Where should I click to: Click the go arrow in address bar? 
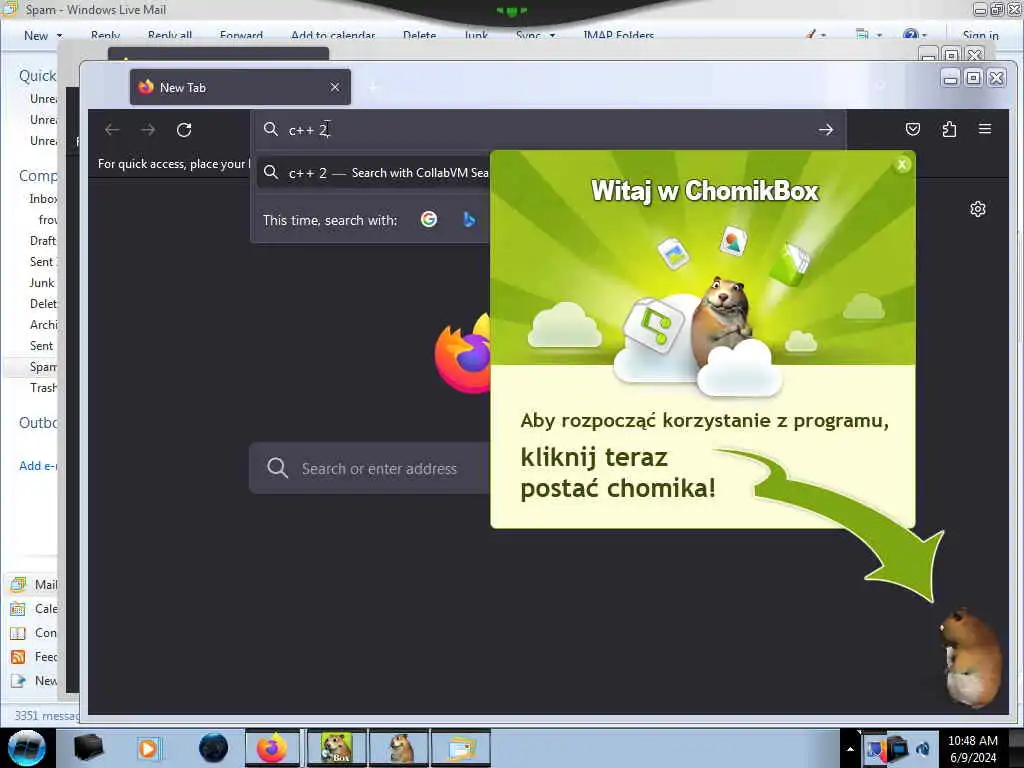click(825, 130)
